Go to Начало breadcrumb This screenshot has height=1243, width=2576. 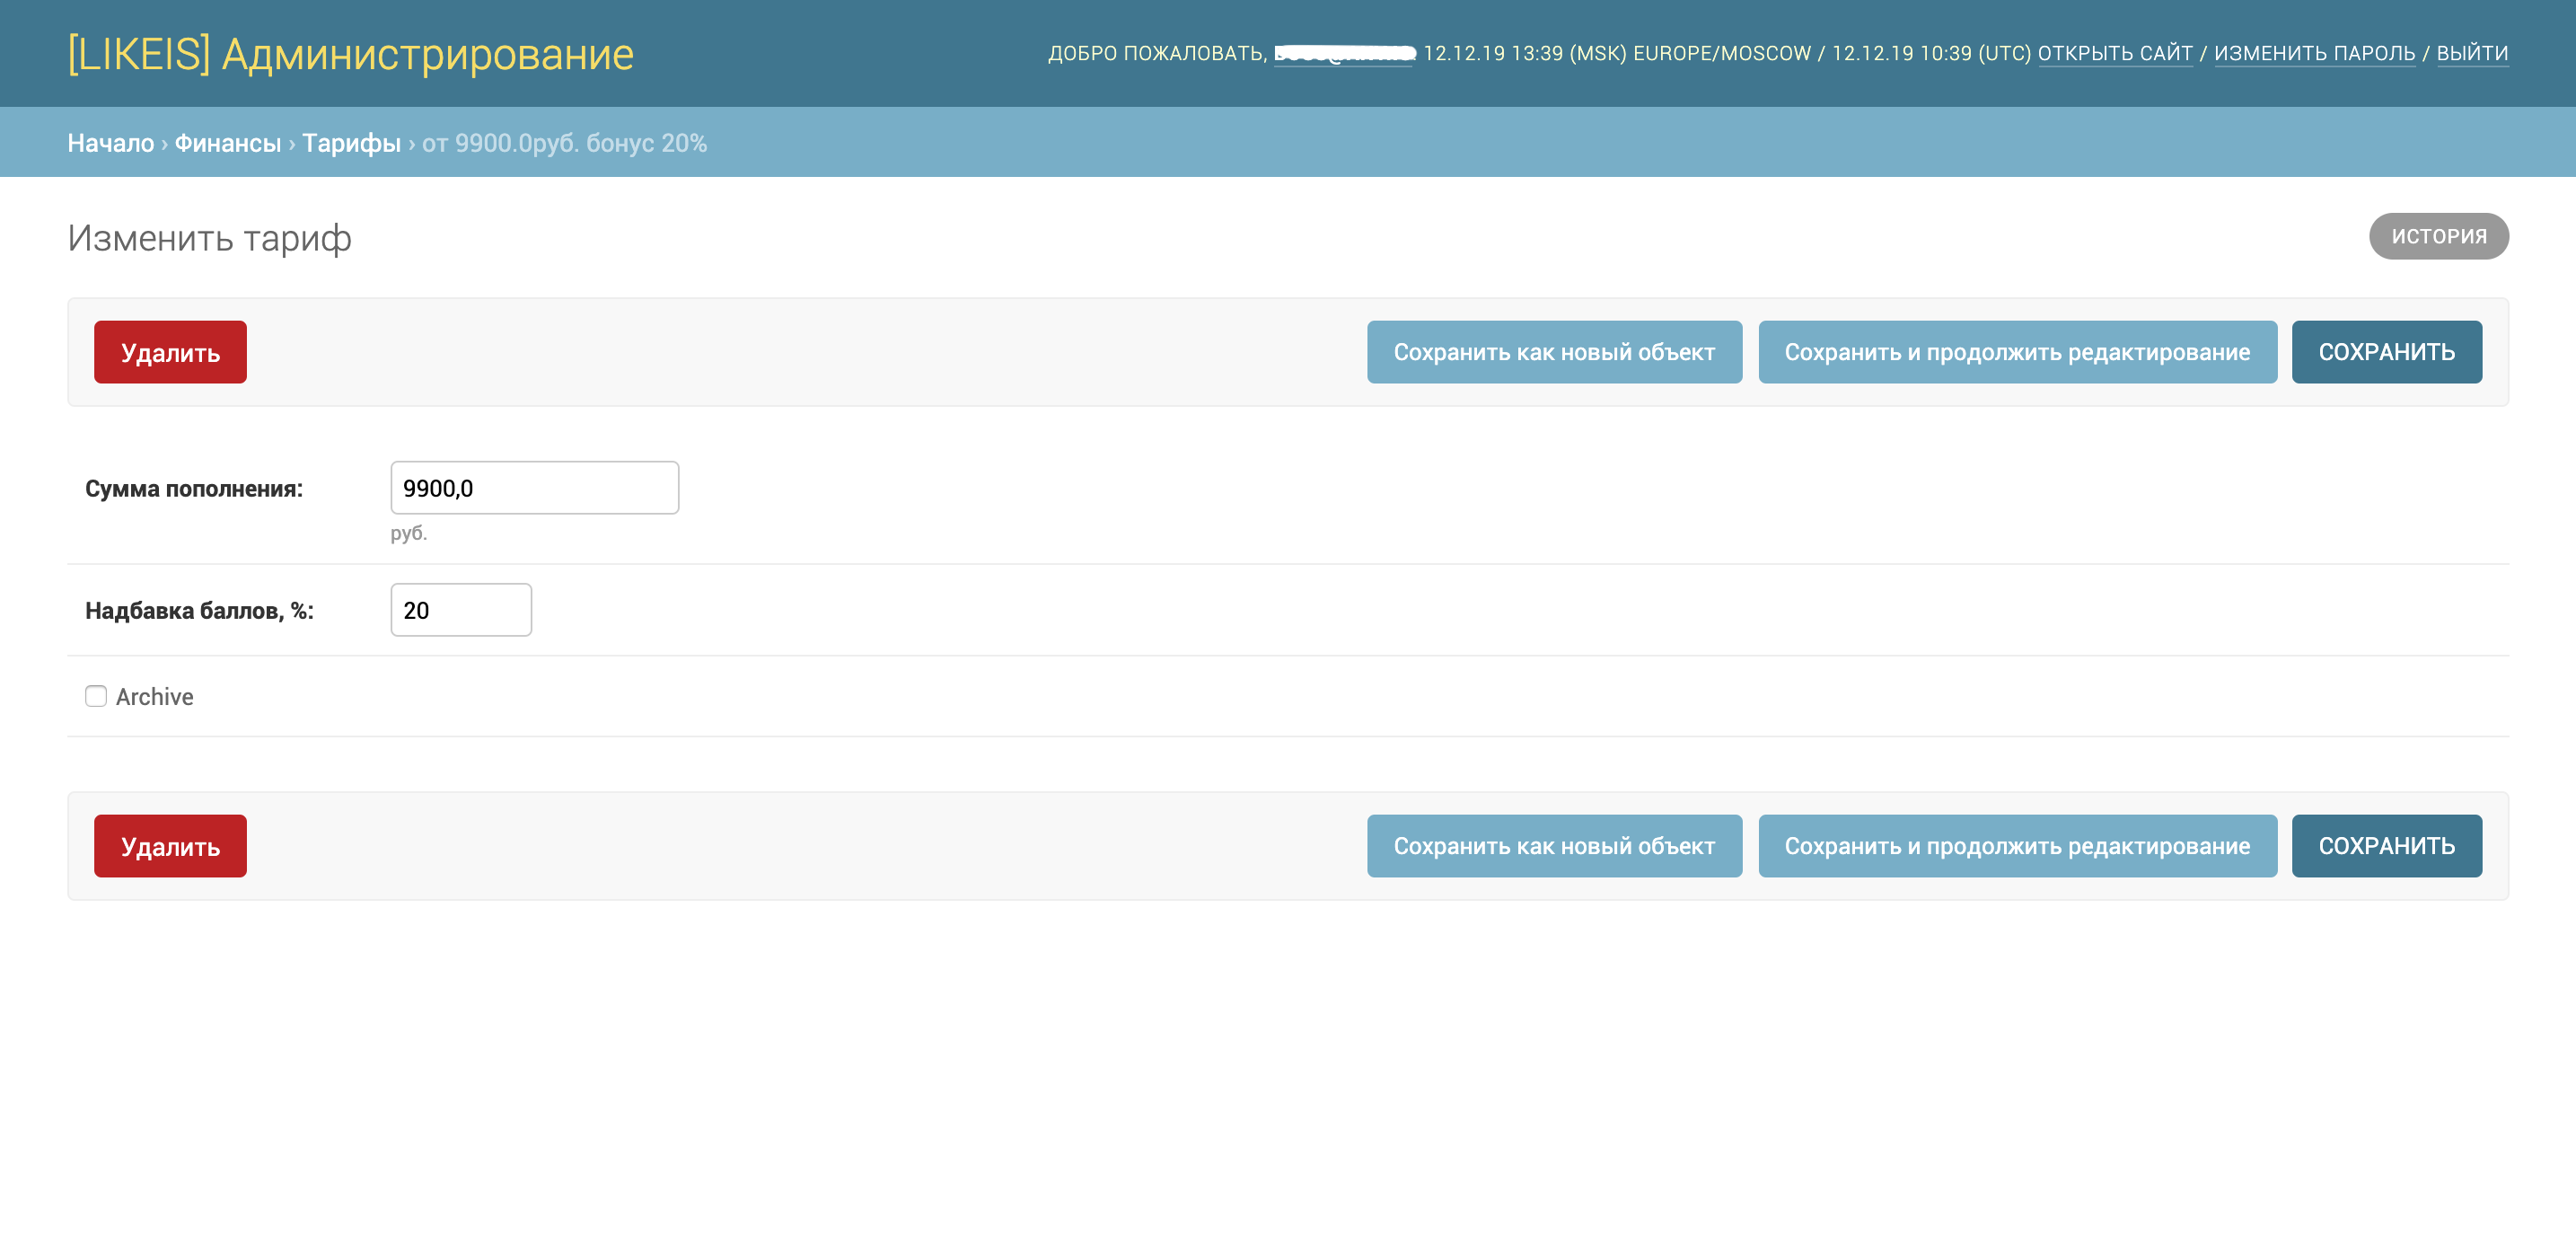tap(110, 143)
